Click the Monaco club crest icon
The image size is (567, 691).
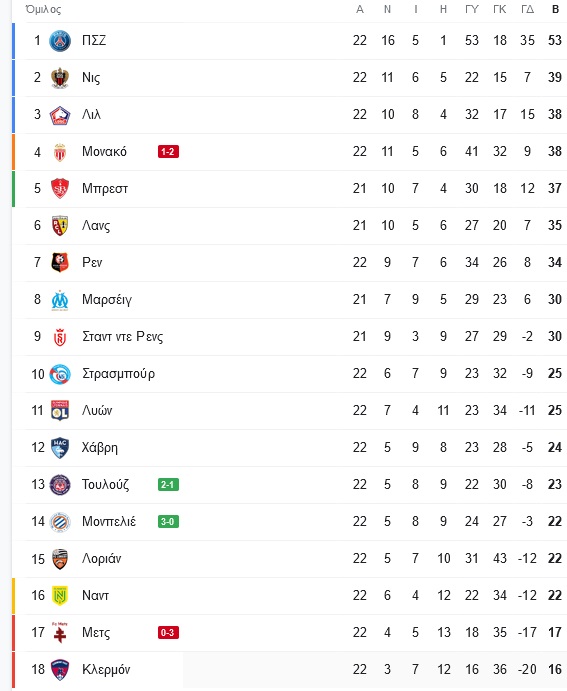(x=60, y=152)
